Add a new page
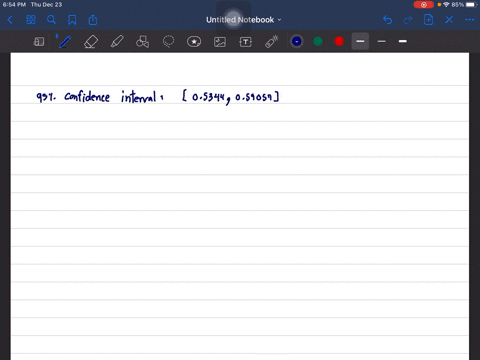The height and width of the screenshot is (360, 480). pyautogui.click(x=428, y=20)
